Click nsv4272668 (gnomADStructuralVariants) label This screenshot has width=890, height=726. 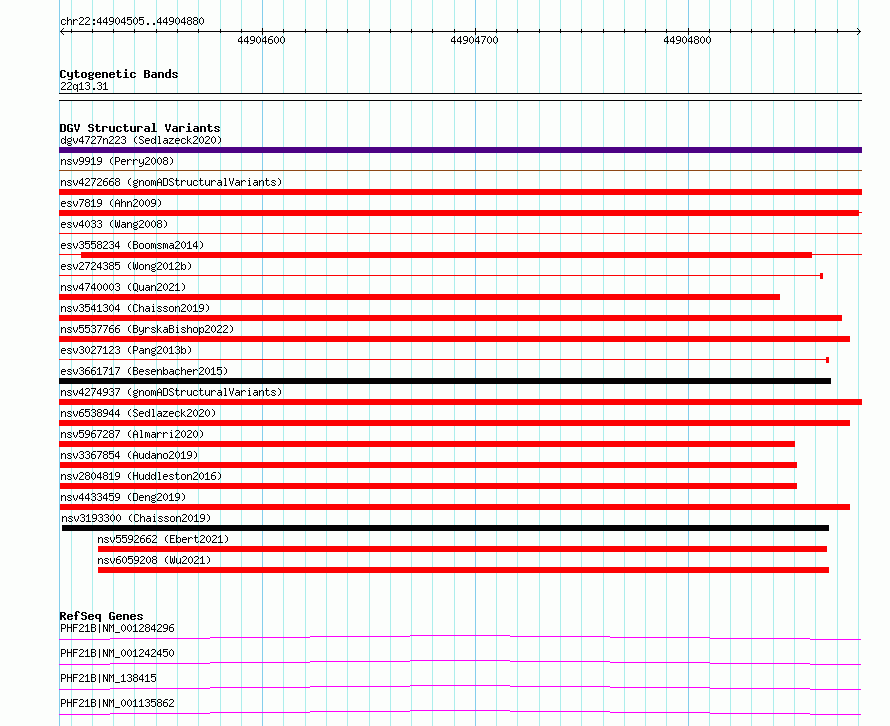pos(171,182)
